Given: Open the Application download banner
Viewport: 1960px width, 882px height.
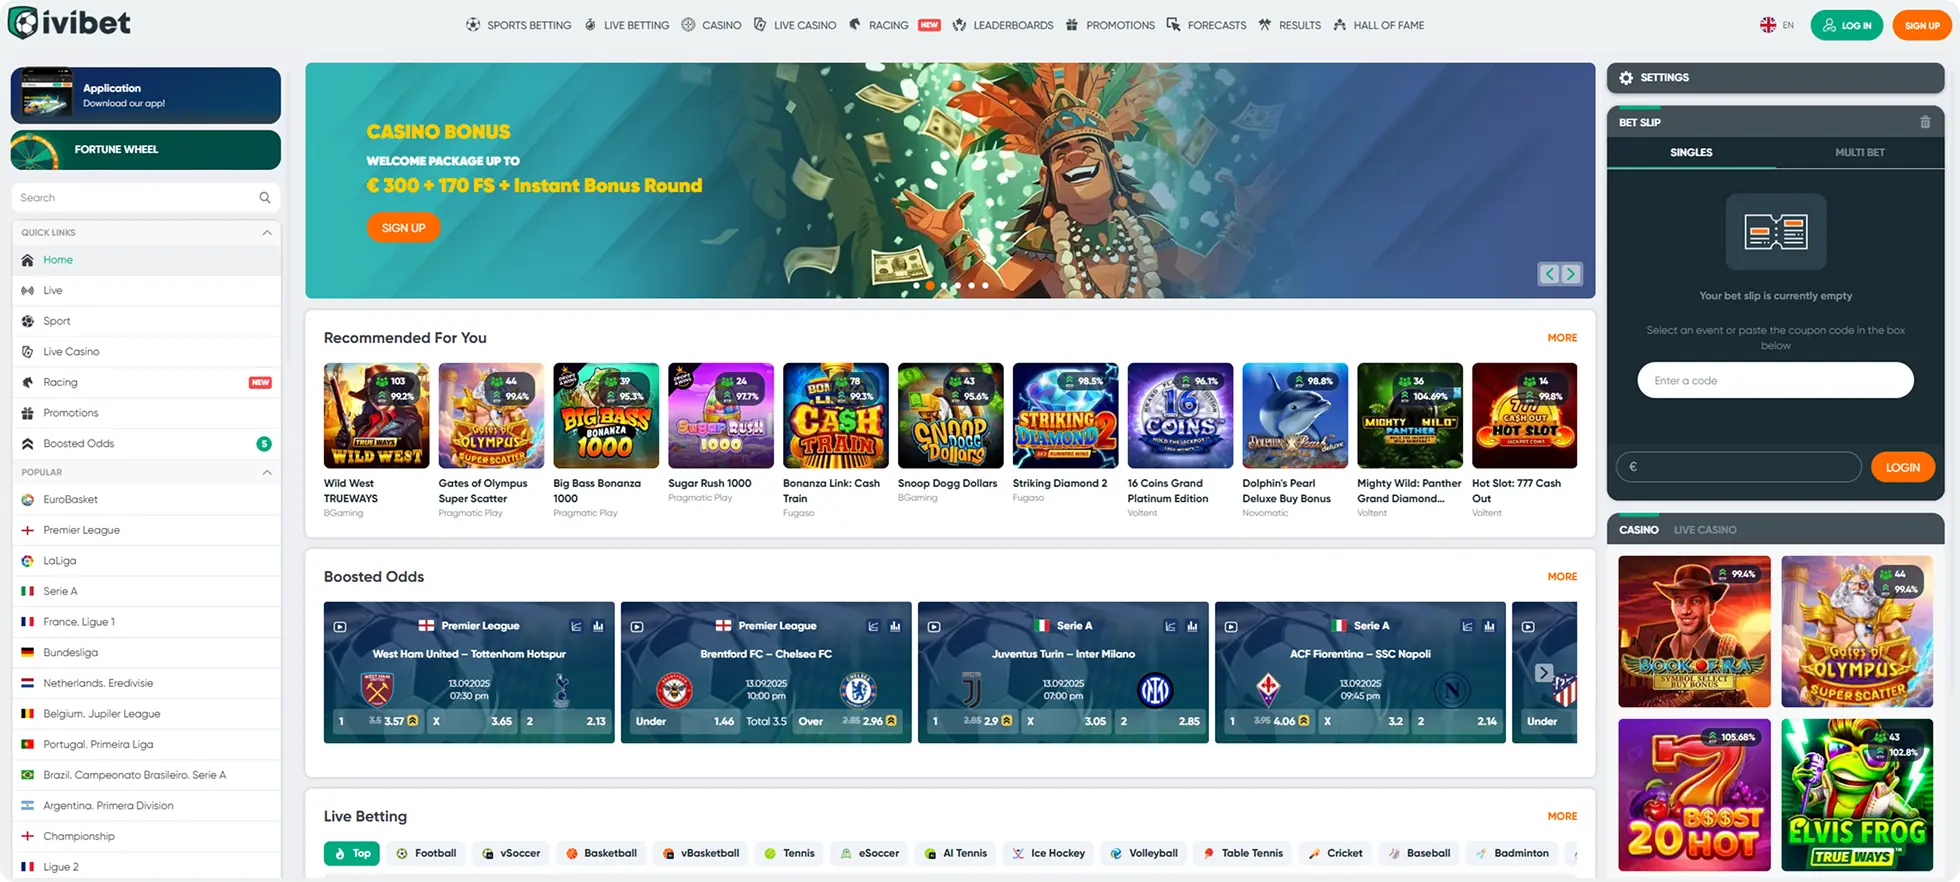Looking at the screenshot, I should (146, 95).
